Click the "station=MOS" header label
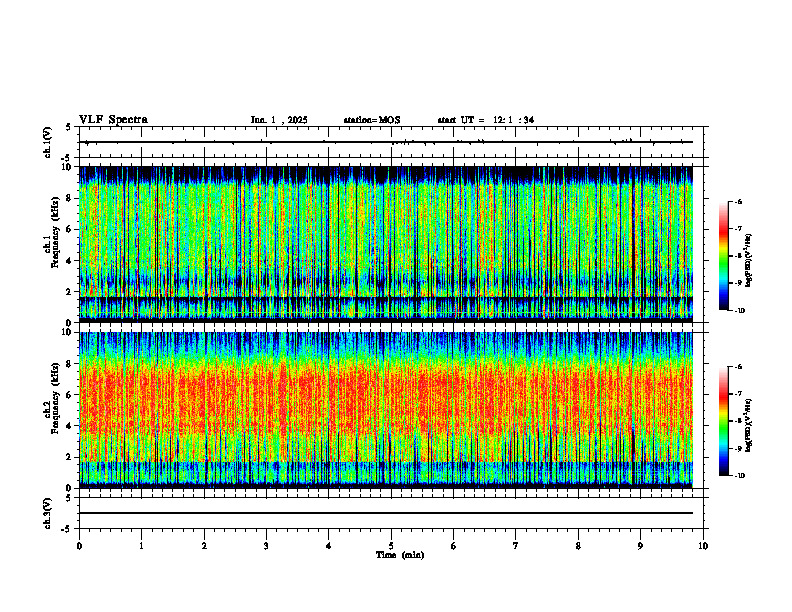 pyautogui.click(x=372, y=120)
